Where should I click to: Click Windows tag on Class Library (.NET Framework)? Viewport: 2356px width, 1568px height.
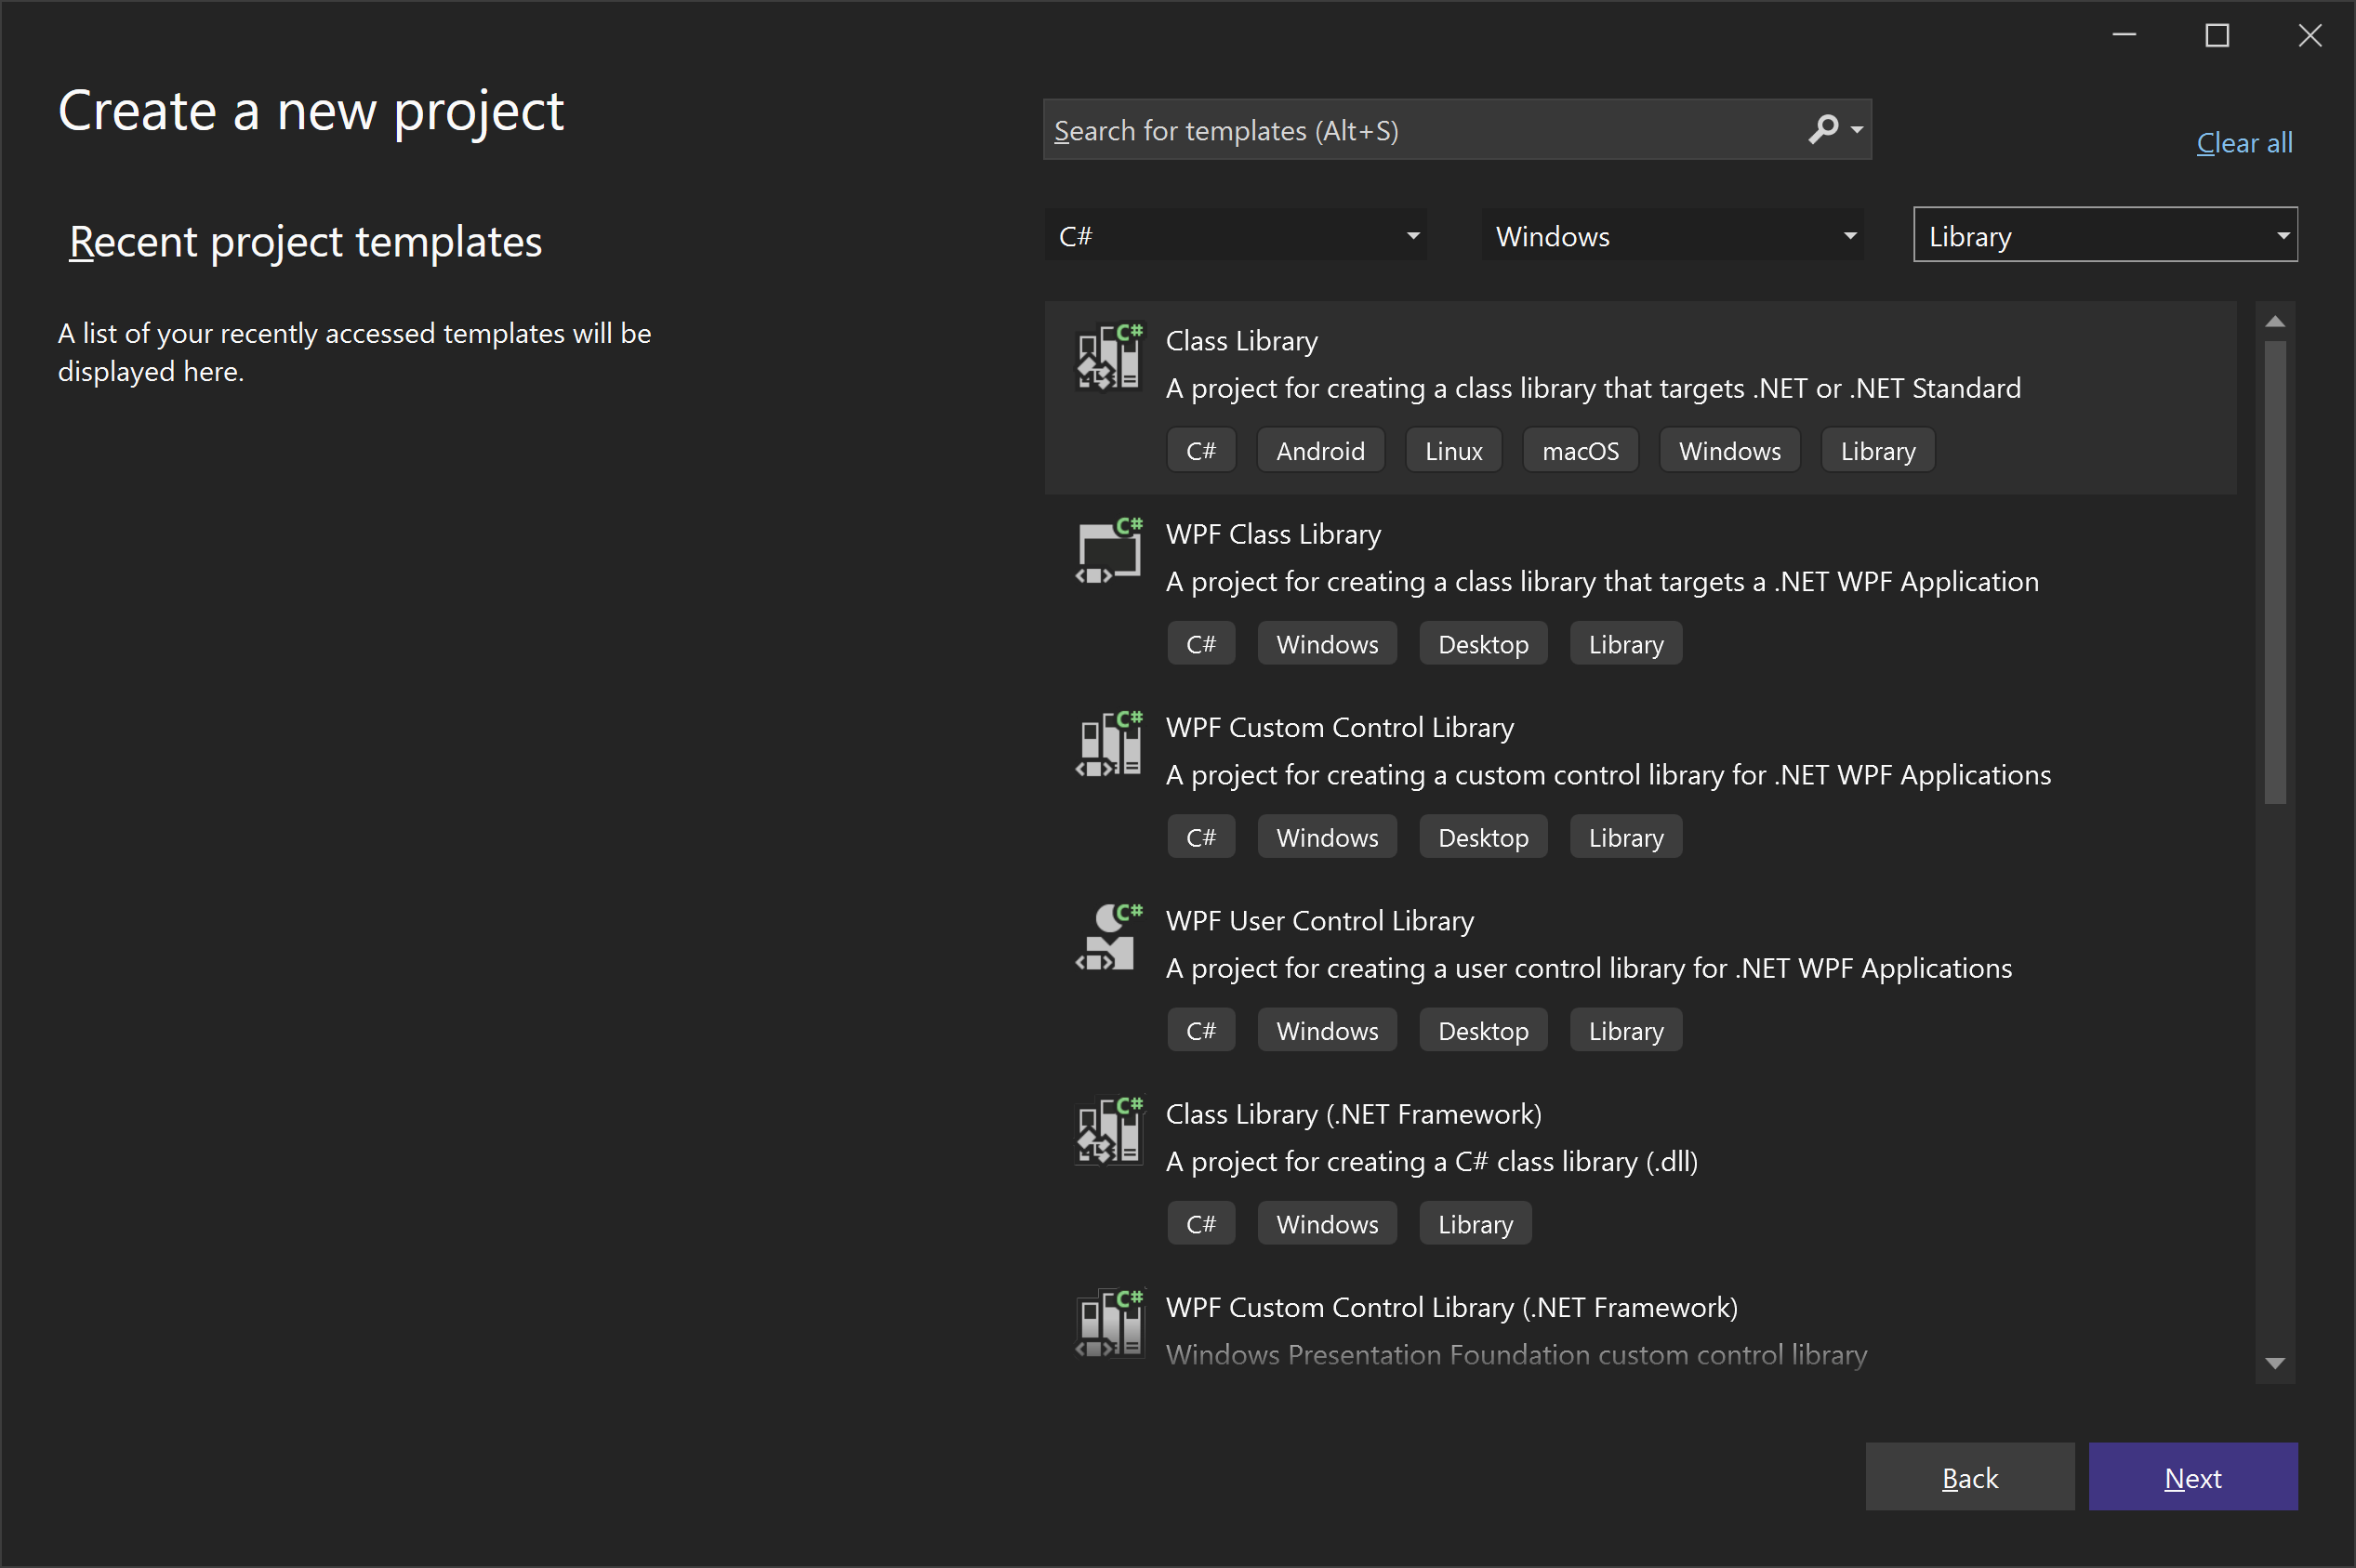click(x=1327, y=1224)
